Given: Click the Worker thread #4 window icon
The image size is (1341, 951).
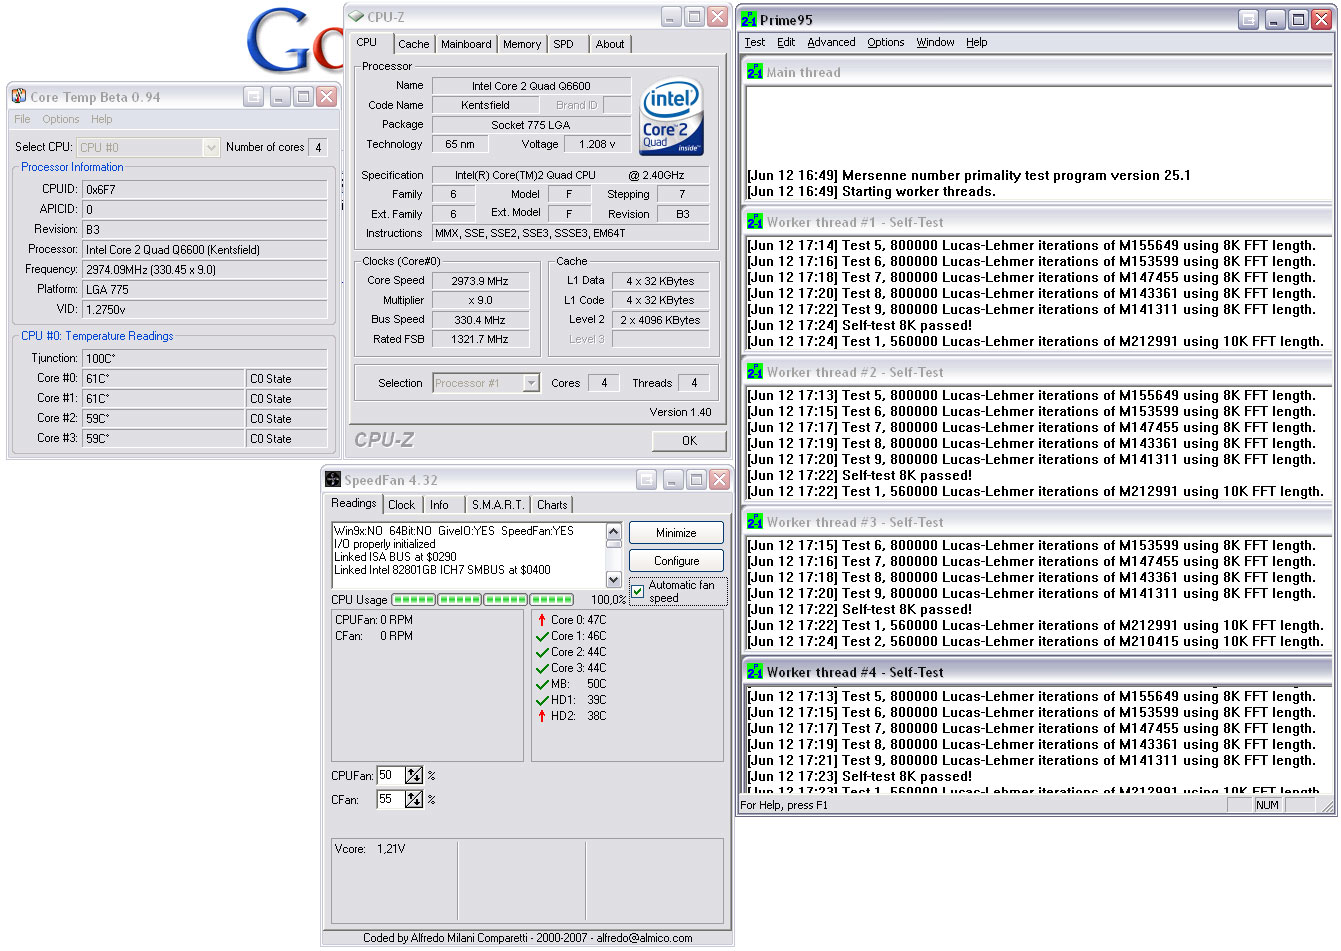Looking at the screenshot, I should pyautogui.click(x=755, y=672).
